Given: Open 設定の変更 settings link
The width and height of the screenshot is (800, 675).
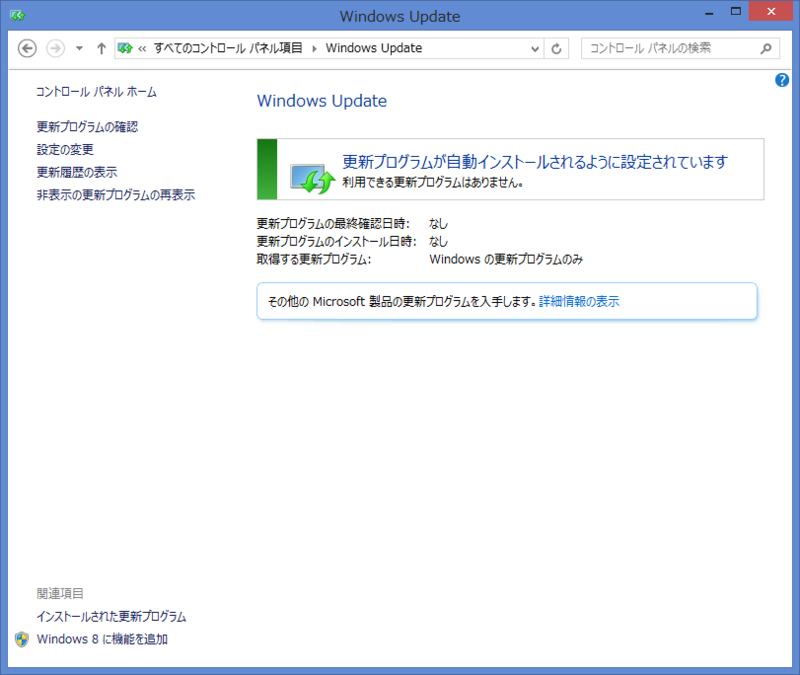Looking at the screenshot, I should pyautogui.click(x=65, y=149).
